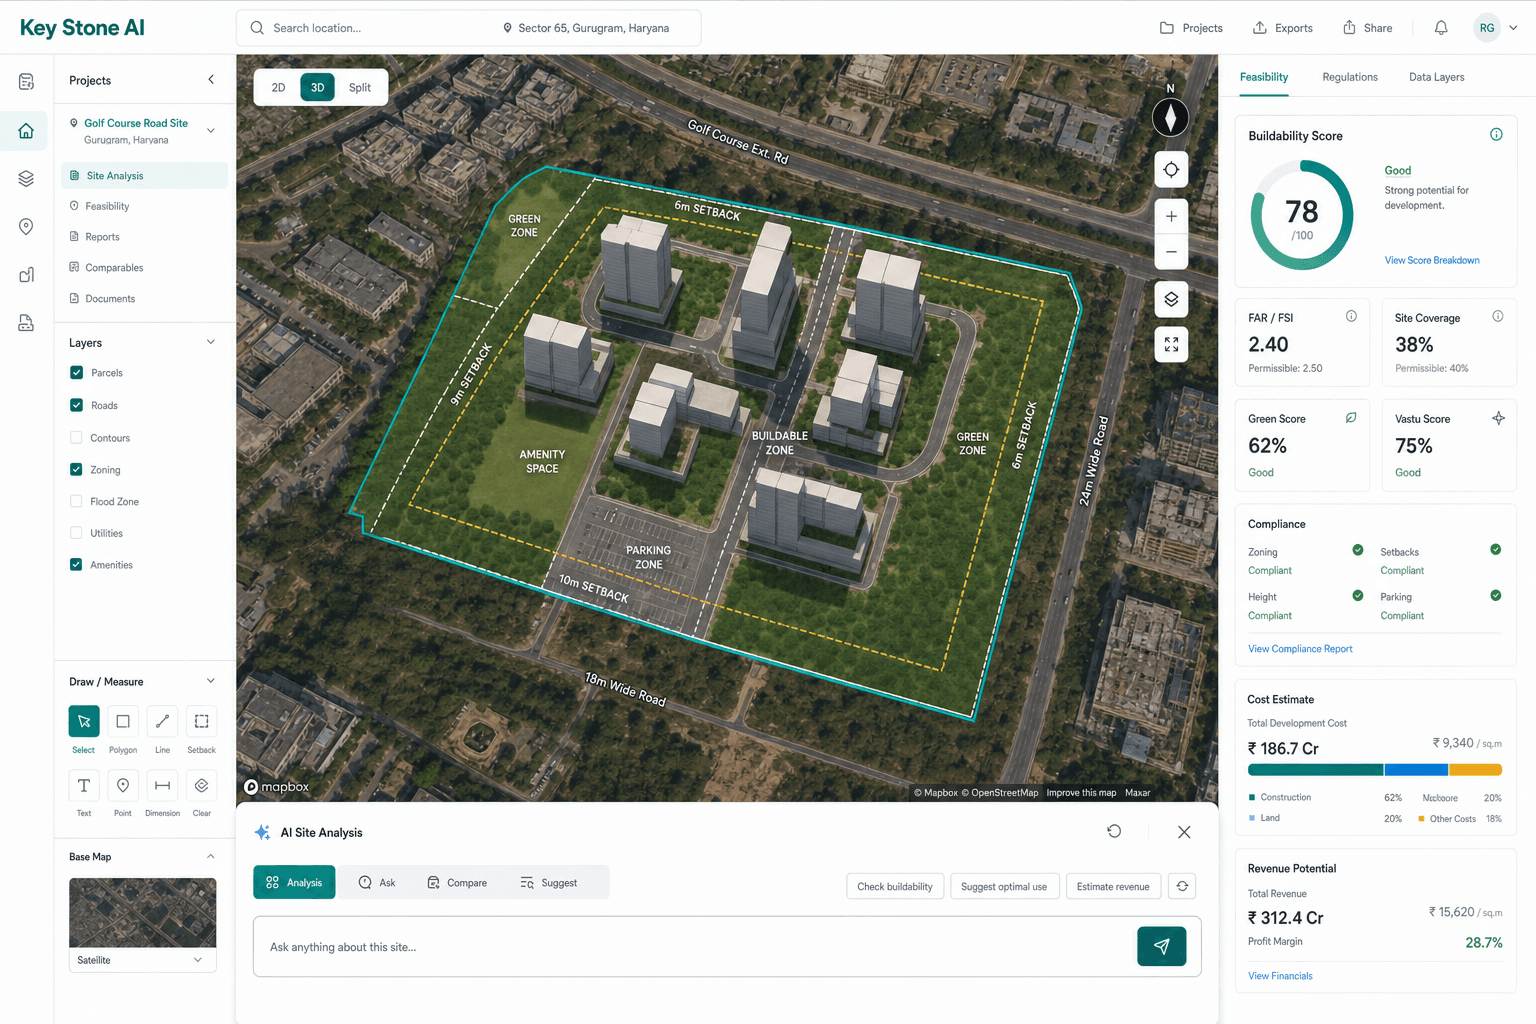Enter fullscreen map view
The image size is (1536, 1024).
pyautogui.click(x=1171, y=345)
